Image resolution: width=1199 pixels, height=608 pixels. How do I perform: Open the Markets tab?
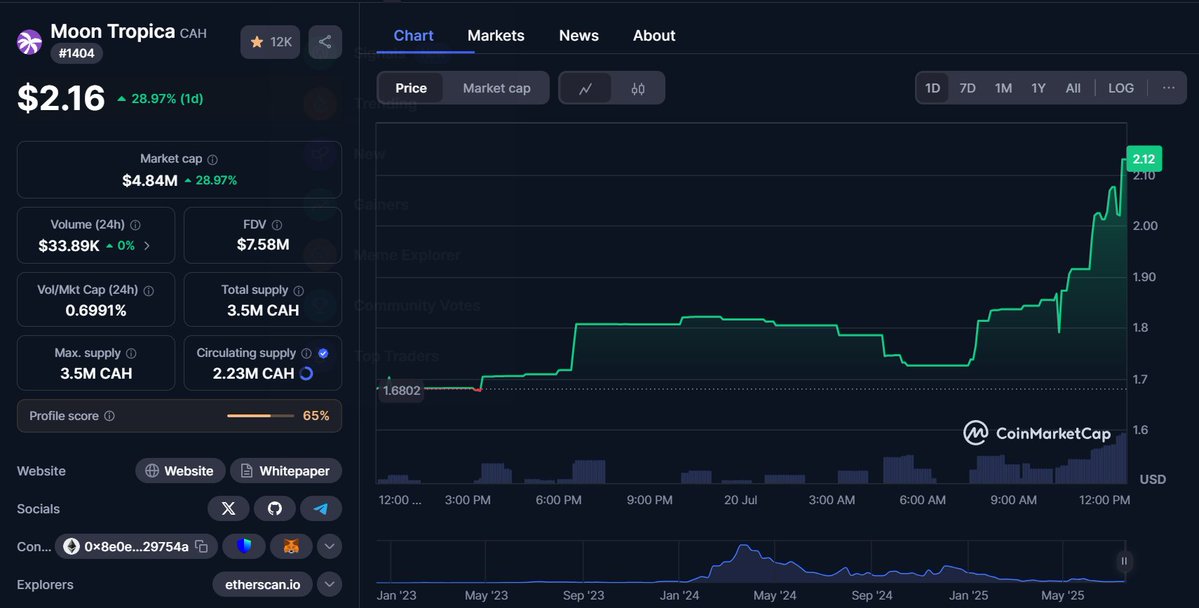496,35
